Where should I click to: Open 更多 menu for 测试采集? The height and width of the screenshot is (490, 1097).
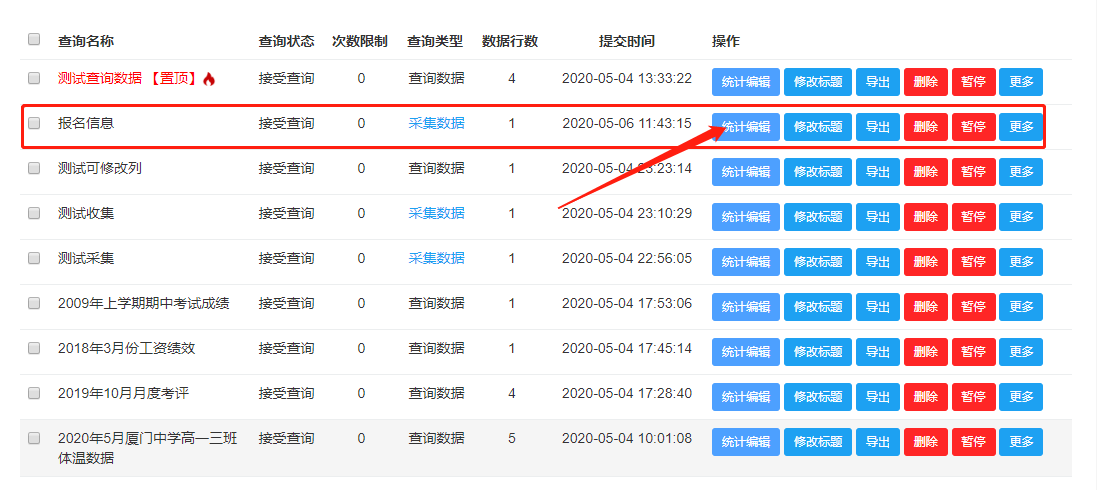tap(1021, 262)
